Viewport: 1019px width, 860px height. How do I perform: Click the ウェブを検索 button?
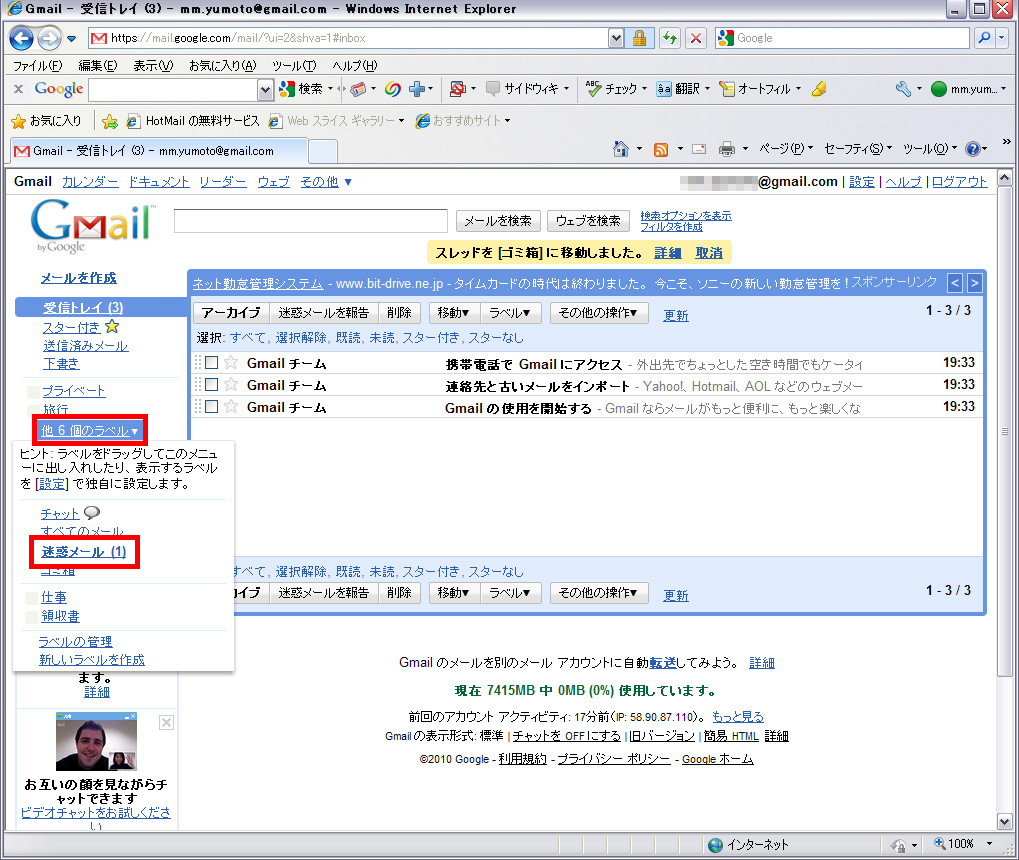pyautogui.click(x=587, y=221)
